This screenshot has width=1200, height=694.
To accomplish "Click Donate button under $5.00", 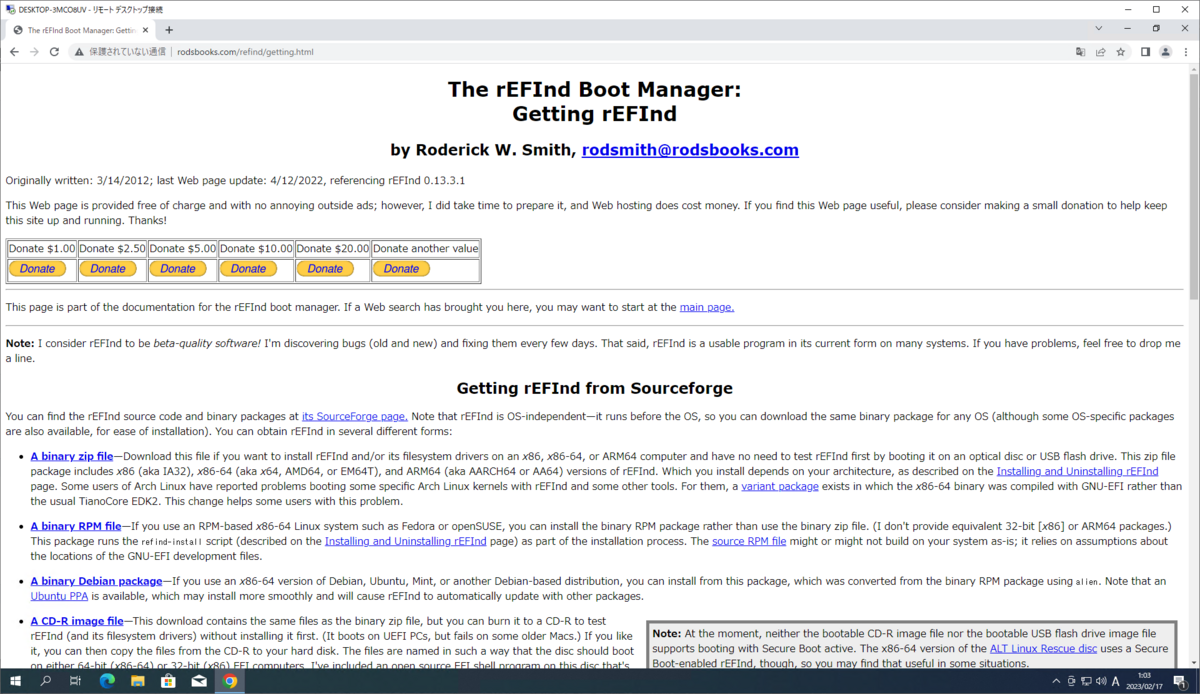I will pyautogui.click(x=178, y=268).
